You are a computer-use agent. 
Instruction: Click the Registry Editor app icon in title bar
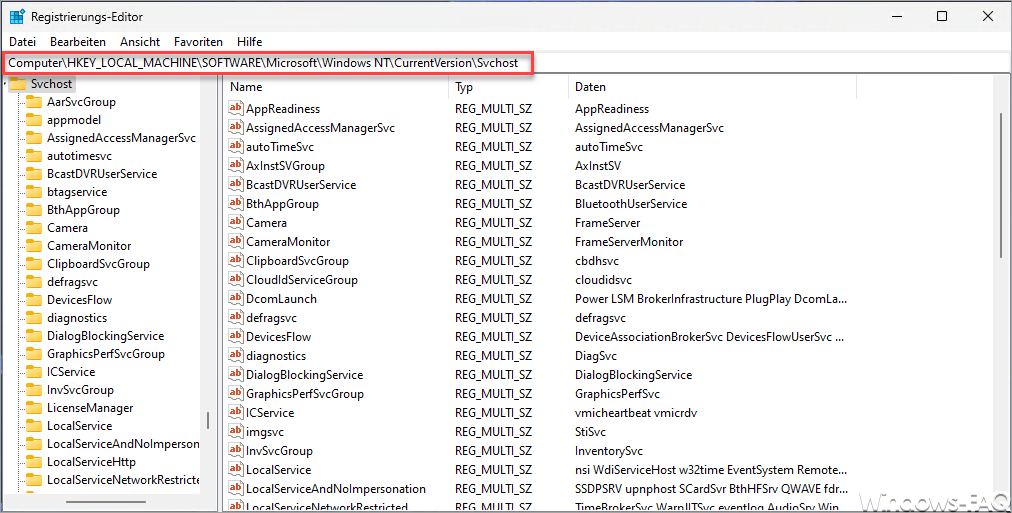pos(17,17)
